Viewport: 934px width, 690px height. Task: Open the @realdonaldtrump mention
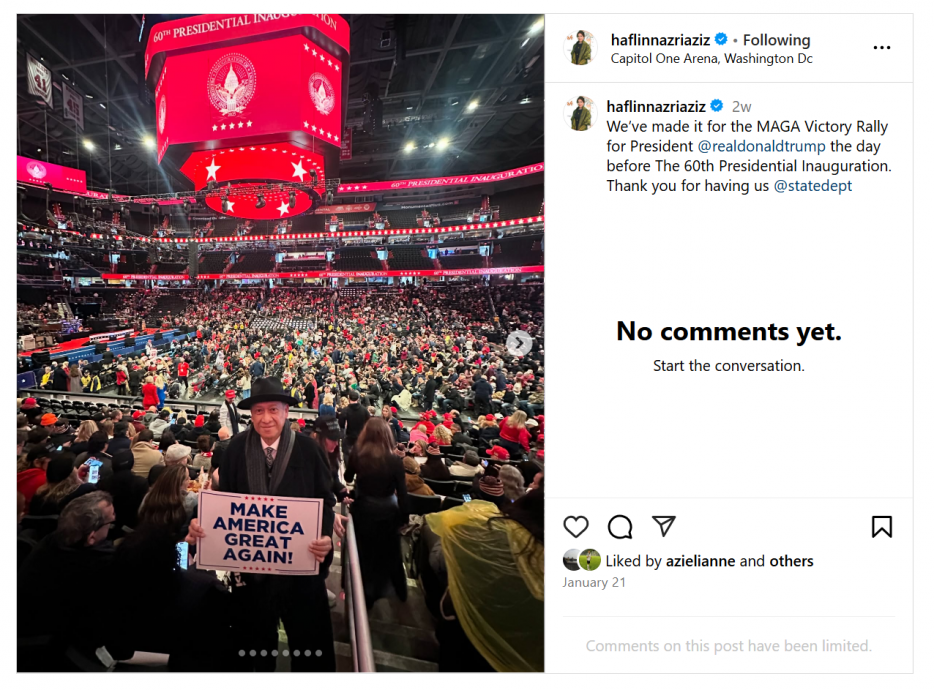pyautogui.click(x=761, y=146)
